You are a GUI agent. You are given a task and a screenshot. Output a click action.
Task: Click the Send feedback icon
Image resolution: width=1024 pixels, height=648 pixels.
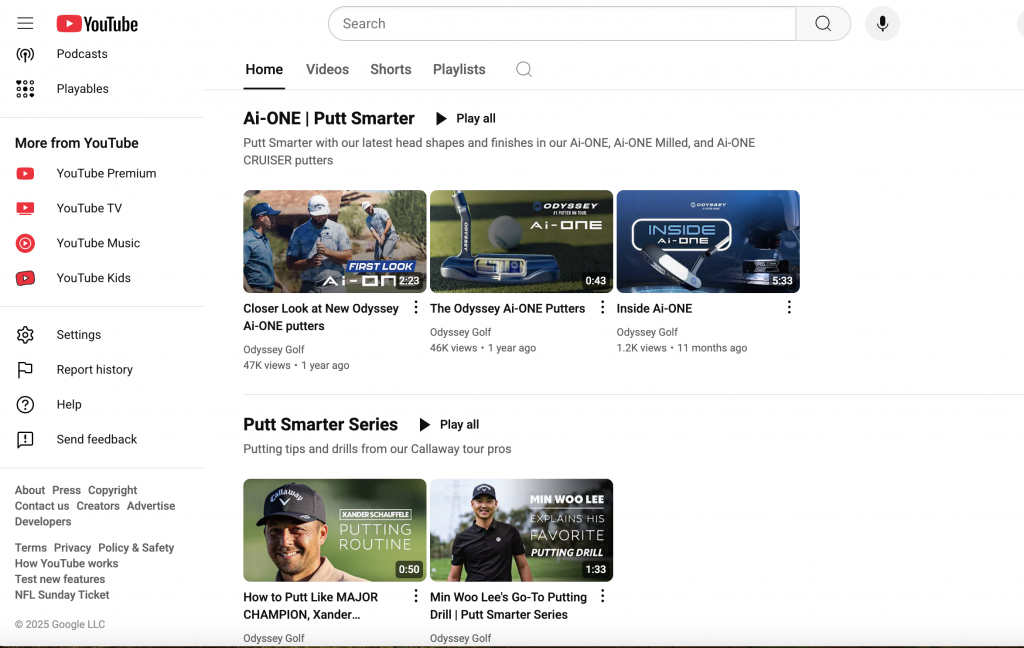pos(25,440)
